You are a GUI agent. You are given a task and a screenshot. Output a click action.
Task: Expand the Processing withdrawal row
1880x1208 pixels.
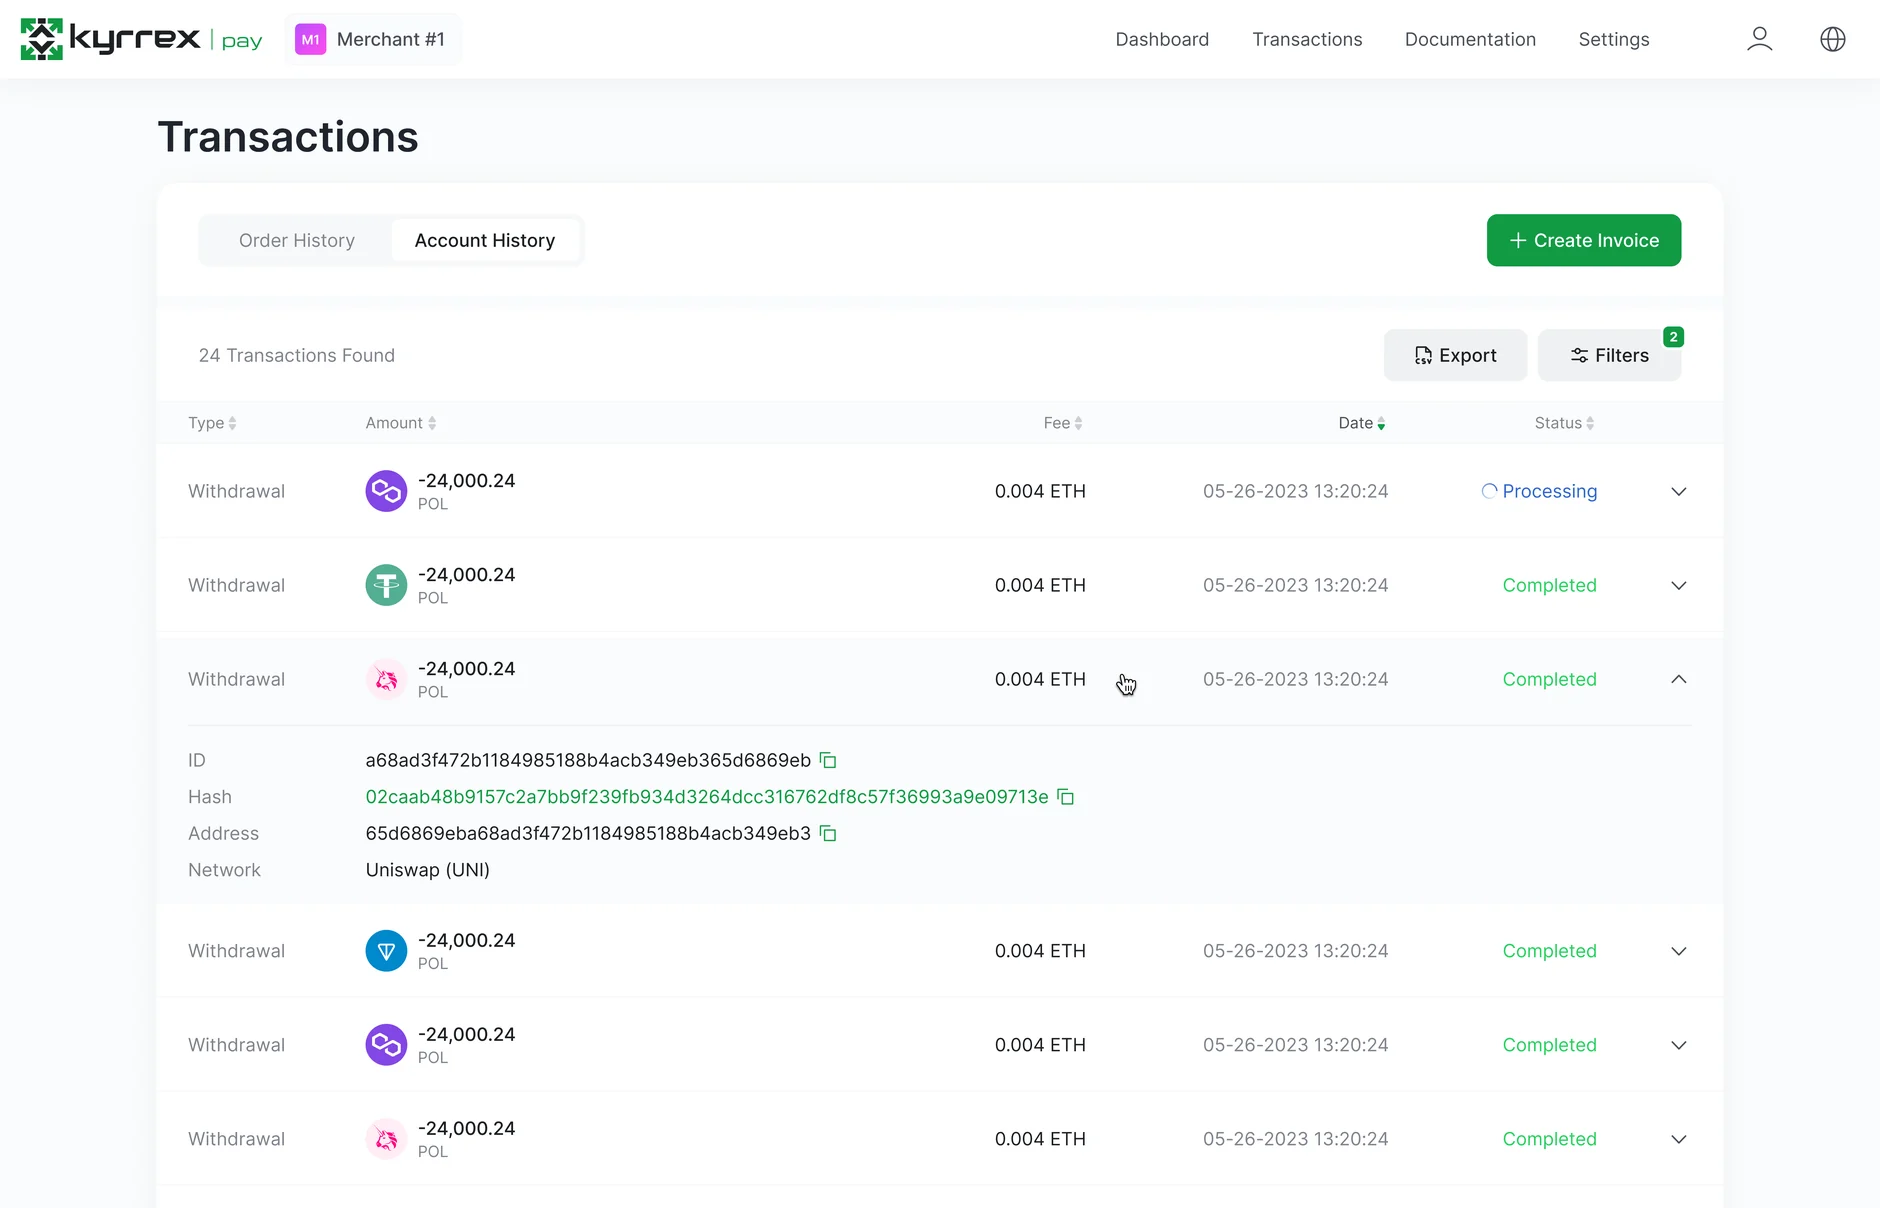pos(1679,491)
